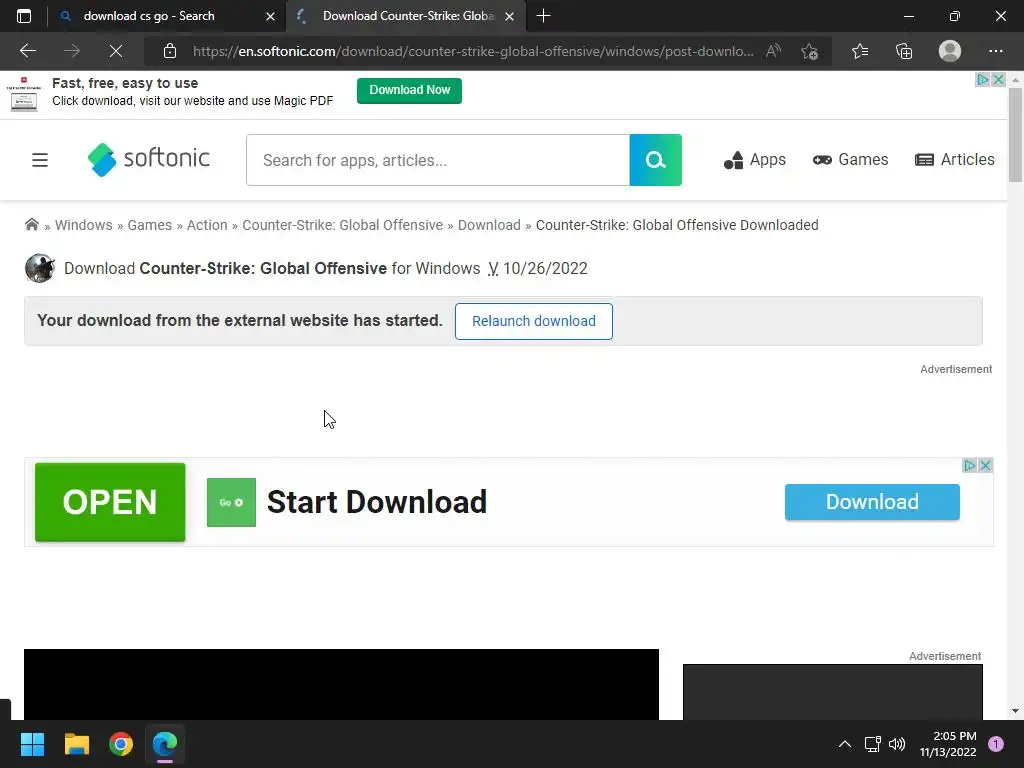Click the V 10/26/2022 version text
This screenshot has width=1024, height=768.
click(537, 268)
